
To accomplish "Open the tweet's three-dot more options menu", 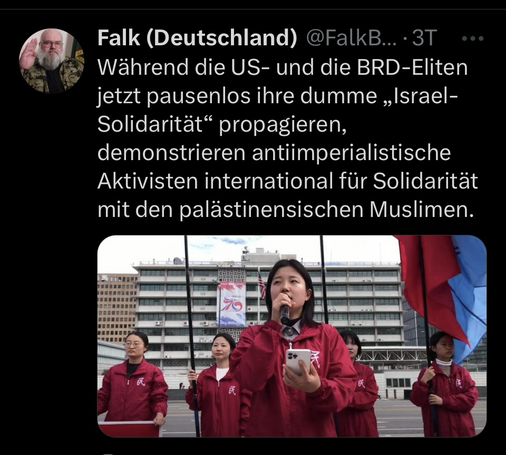I will [473, 39].
